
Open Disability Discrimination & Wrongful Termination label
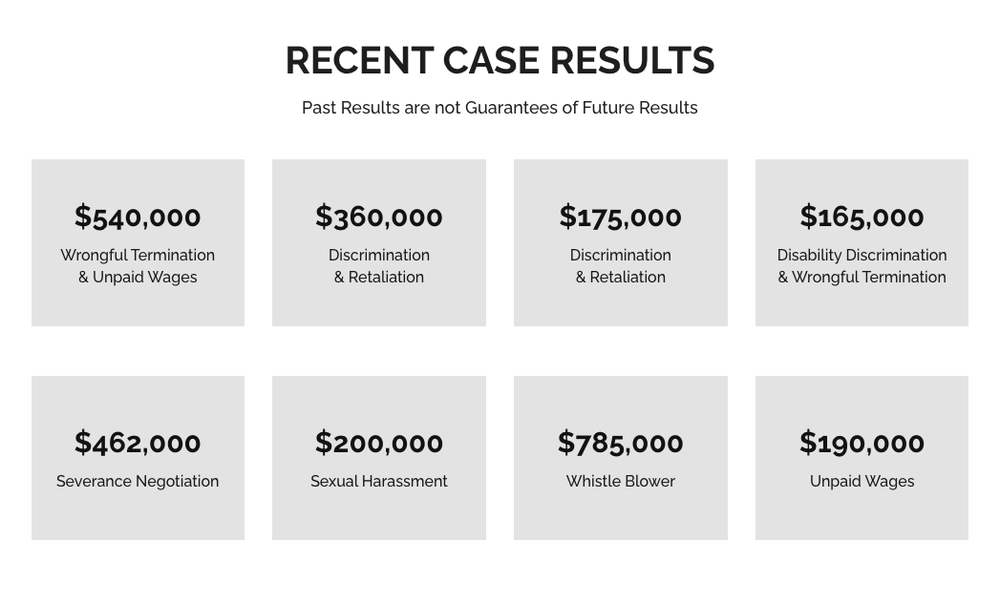862,266
